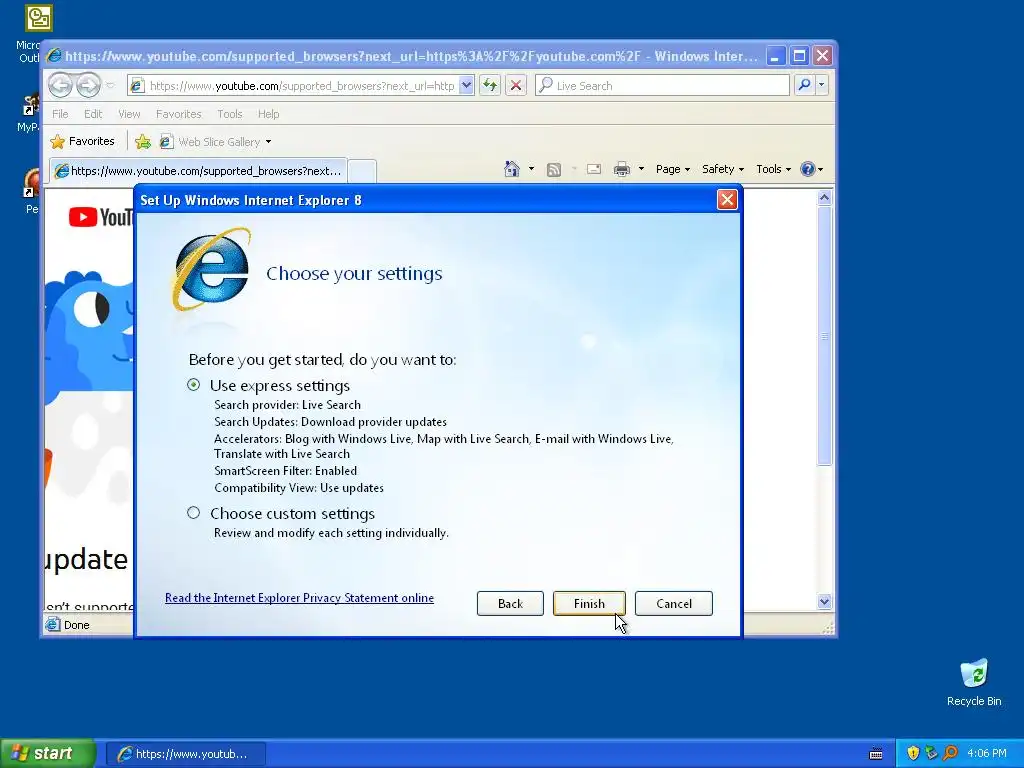
Task: Click the Home icon in command bar
Action: 512,169
